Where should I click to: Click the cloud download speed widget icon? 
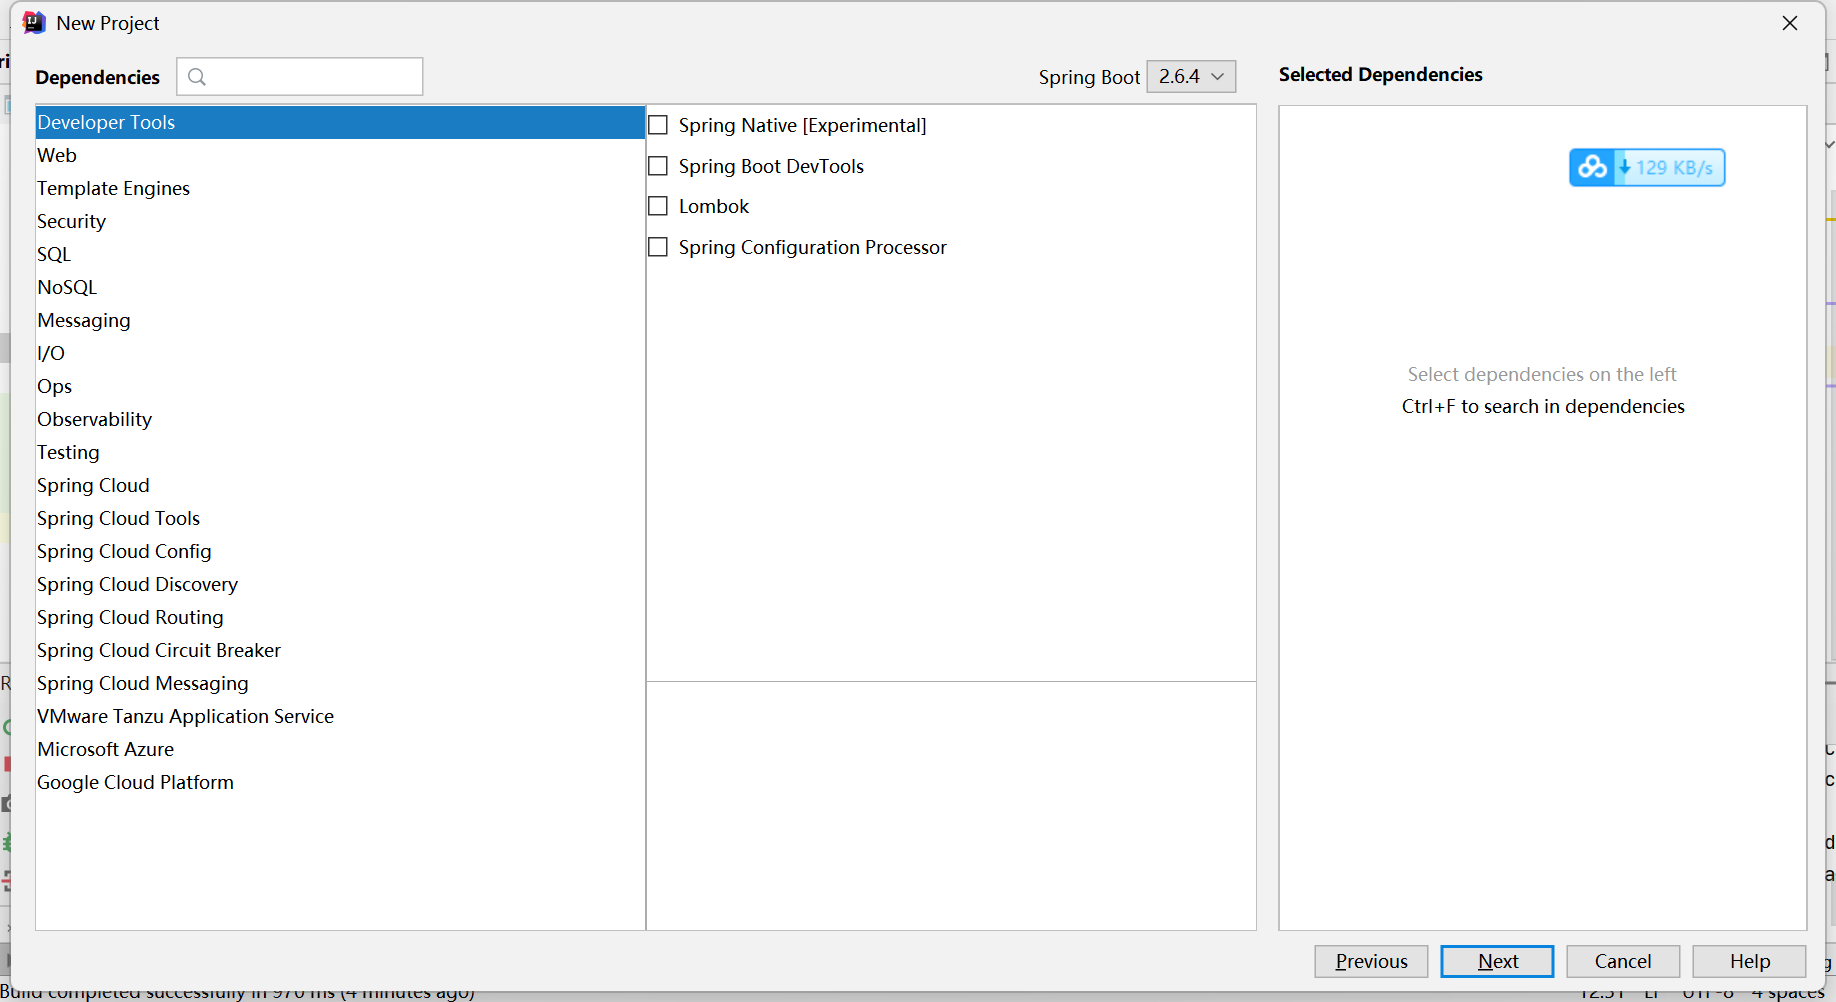(1592, 167)
